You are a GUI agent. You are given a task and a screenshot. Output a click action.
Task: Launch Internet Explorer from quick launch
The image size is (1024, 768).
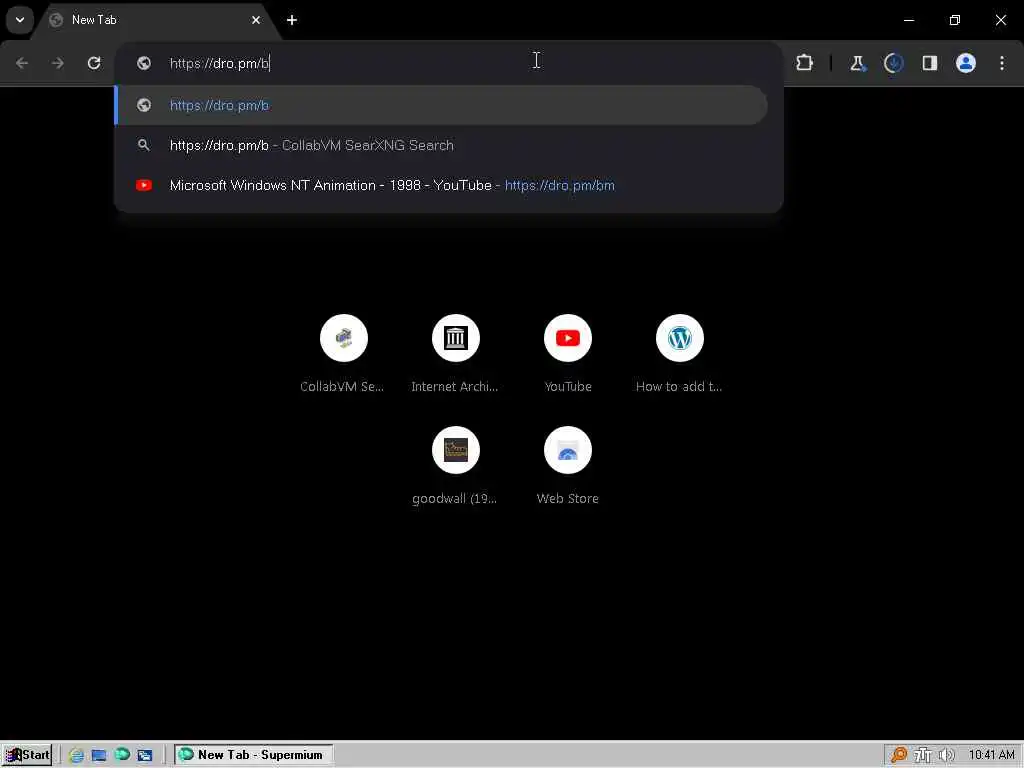76,755
